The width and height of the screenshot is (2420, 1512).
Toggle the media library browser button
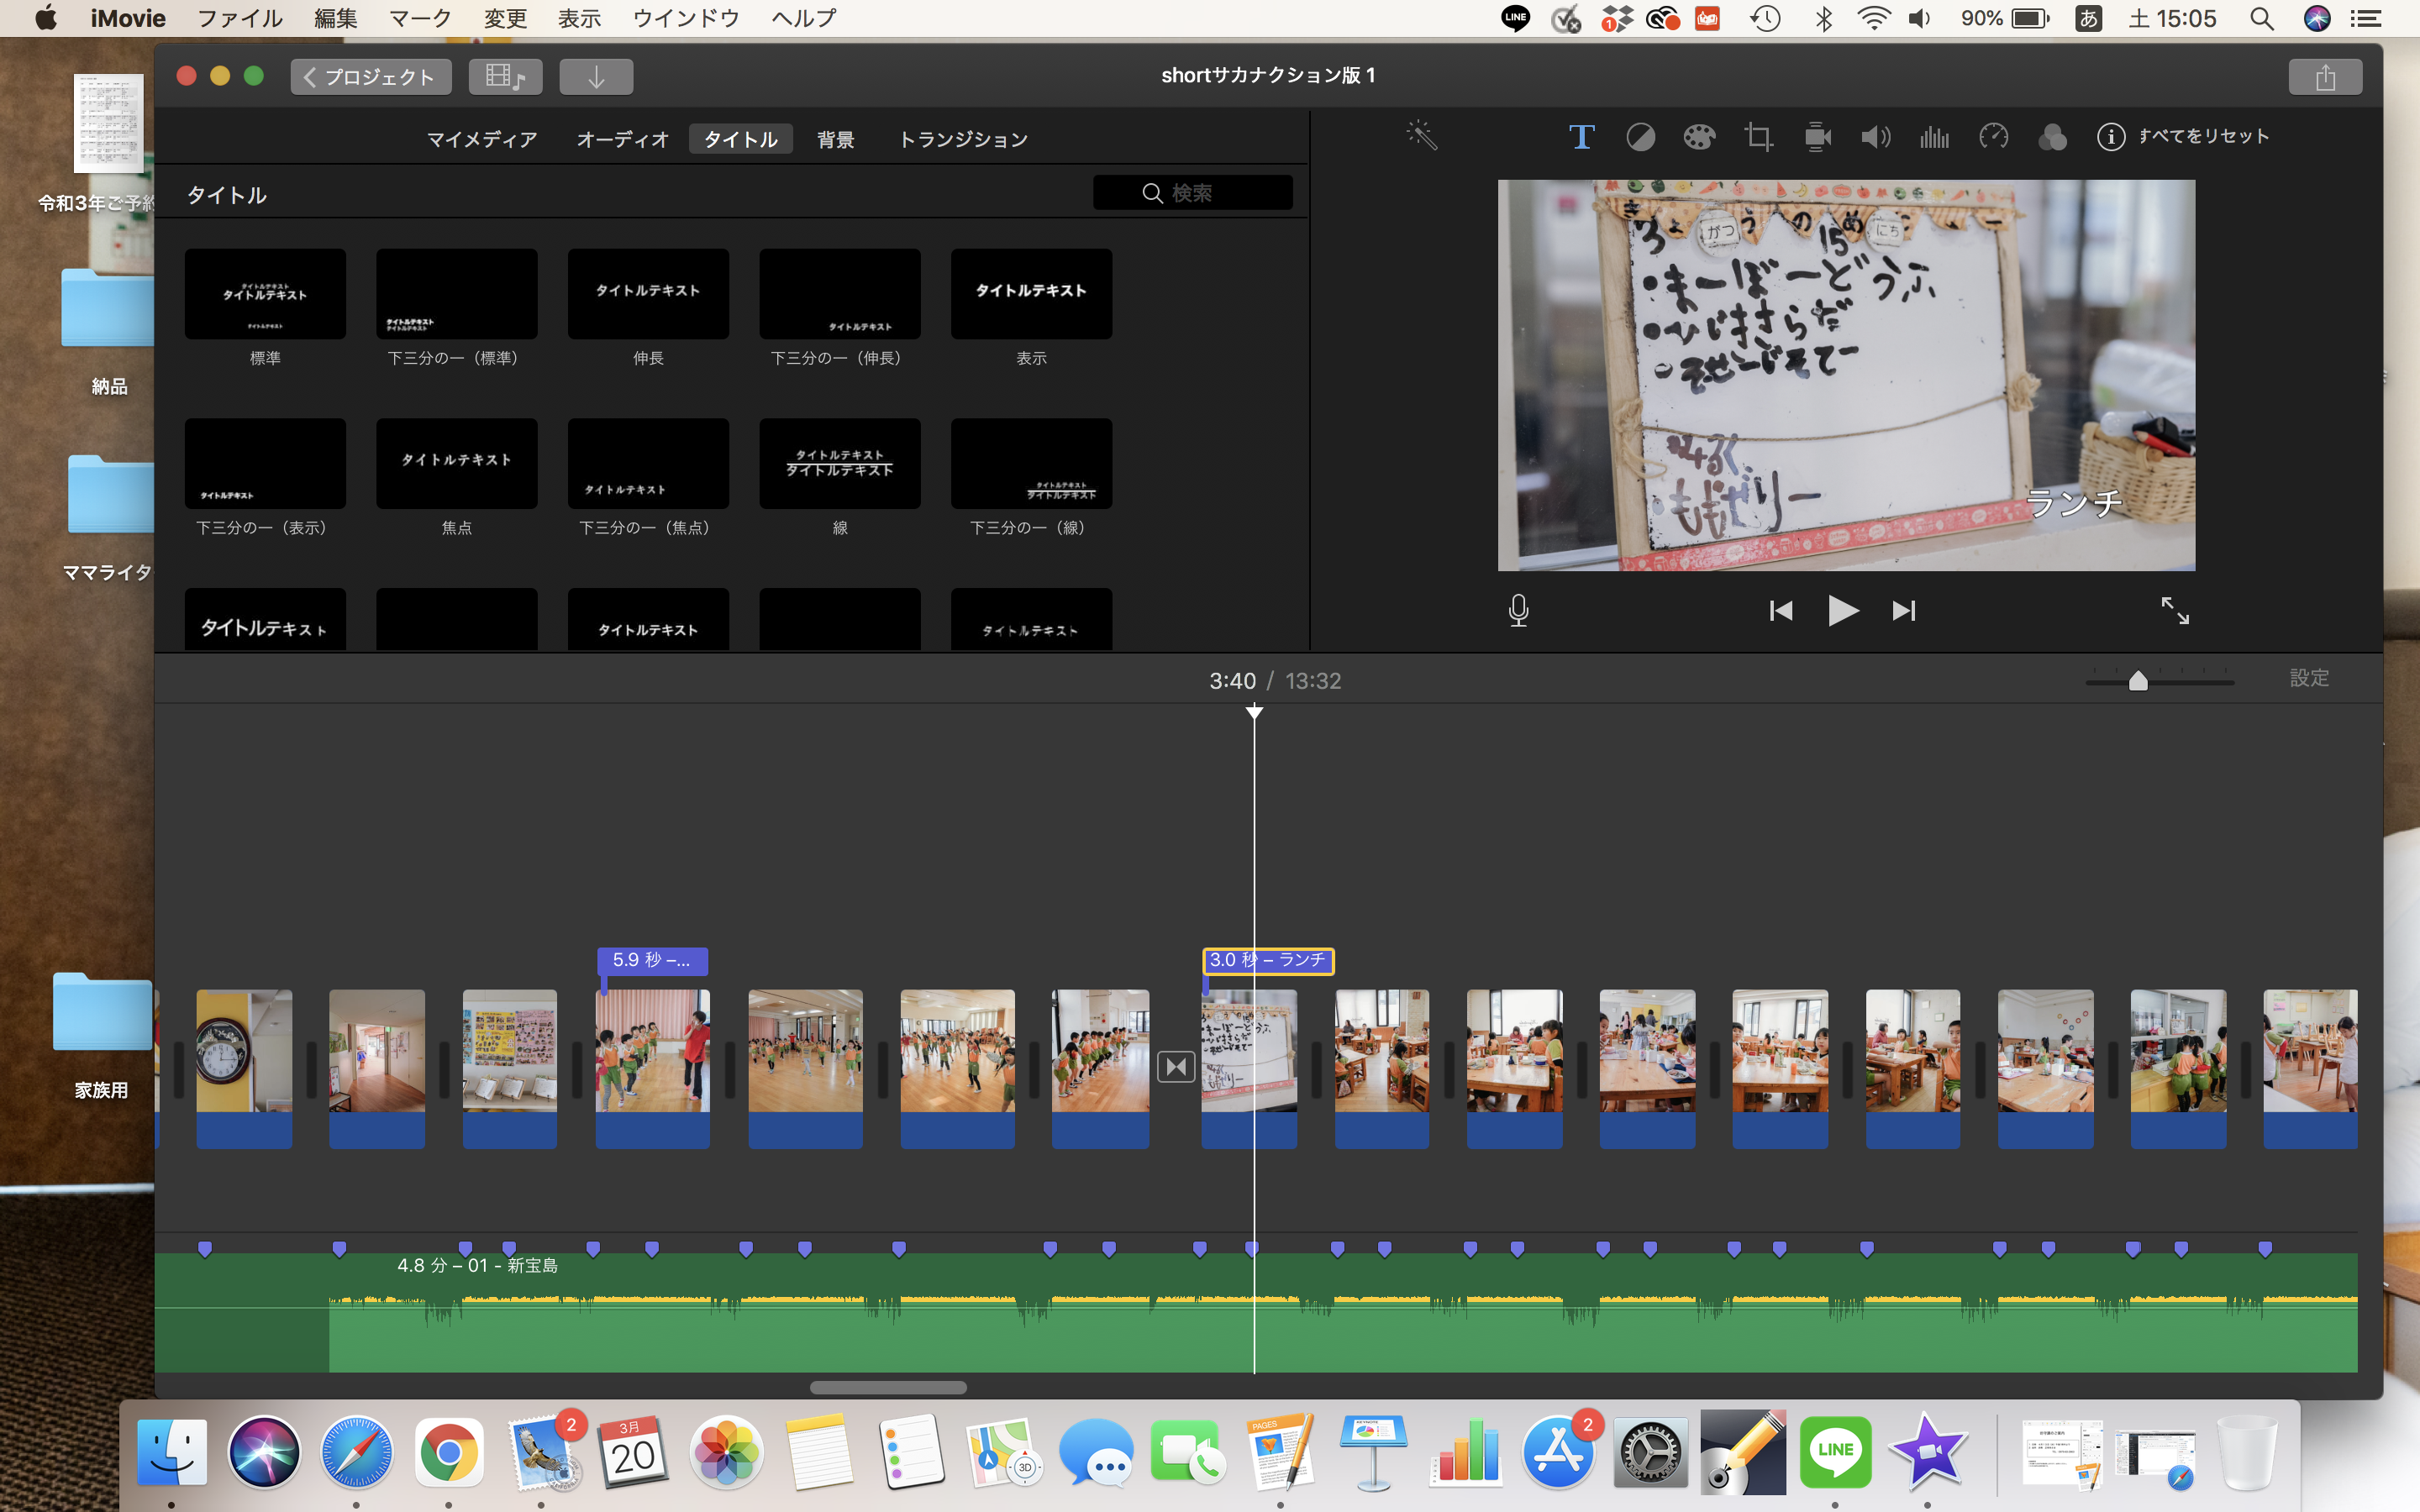point(505,76)
